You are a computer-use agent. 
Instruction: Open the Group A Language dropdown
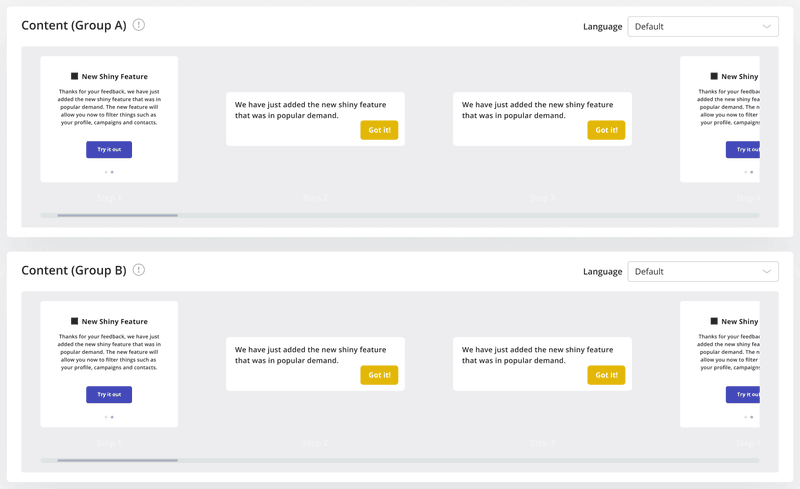tap(703, 27)
